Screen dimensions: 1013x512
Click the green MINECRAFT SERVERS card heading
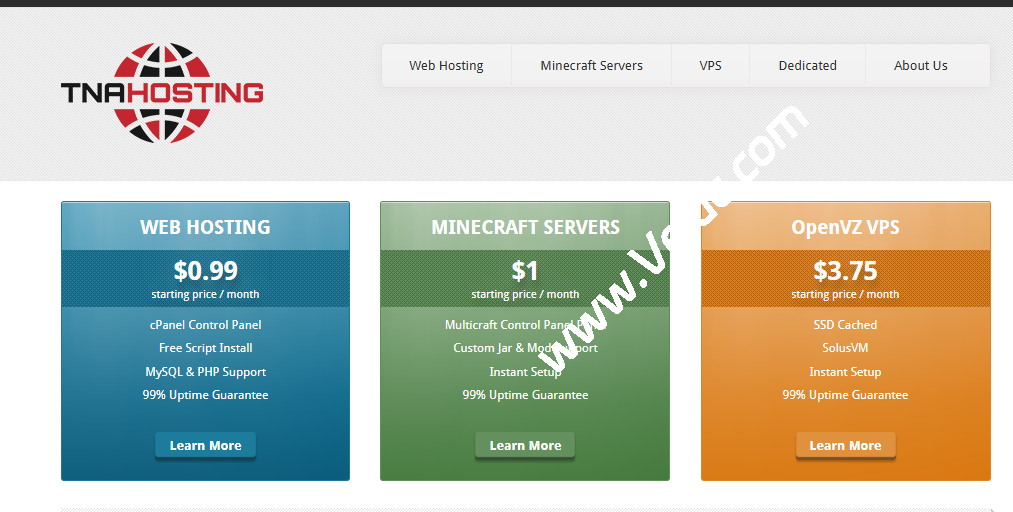pos(525,227)
